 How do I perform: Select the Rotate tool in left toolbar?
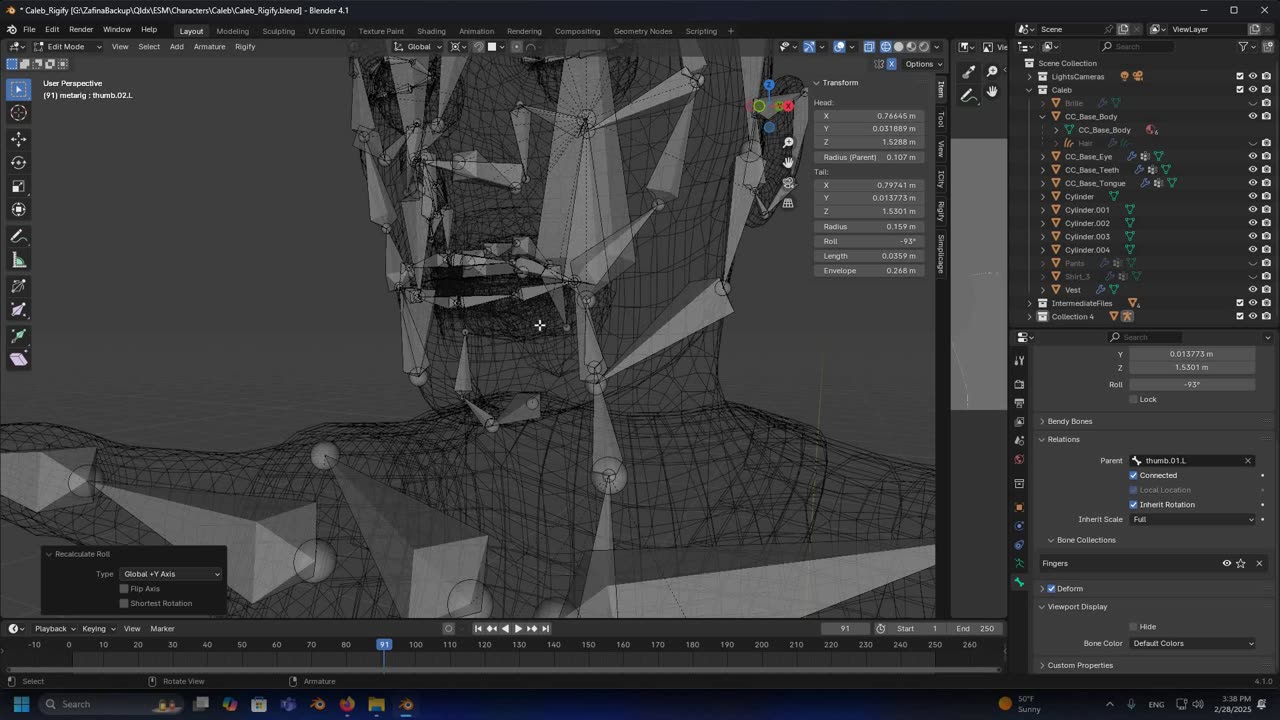coord(18,162)
